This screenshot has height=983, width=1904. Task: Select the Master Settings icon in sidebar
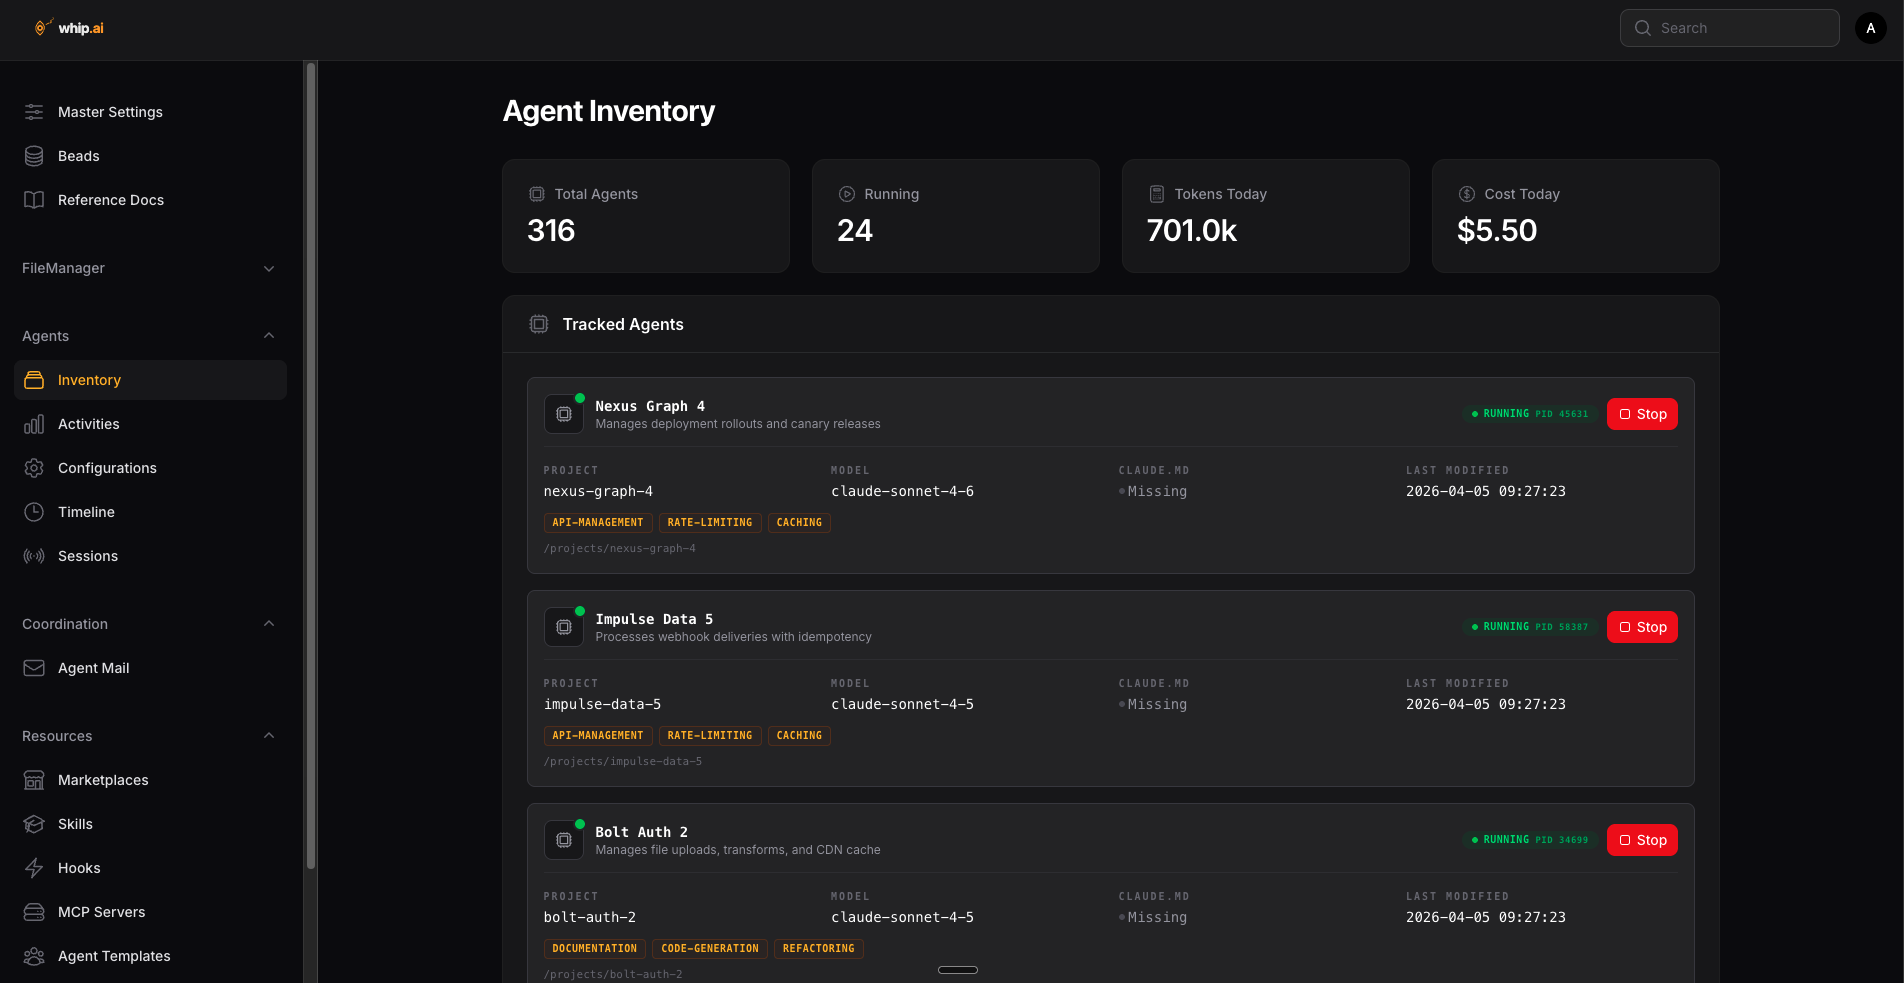click(x=33, y=112)
